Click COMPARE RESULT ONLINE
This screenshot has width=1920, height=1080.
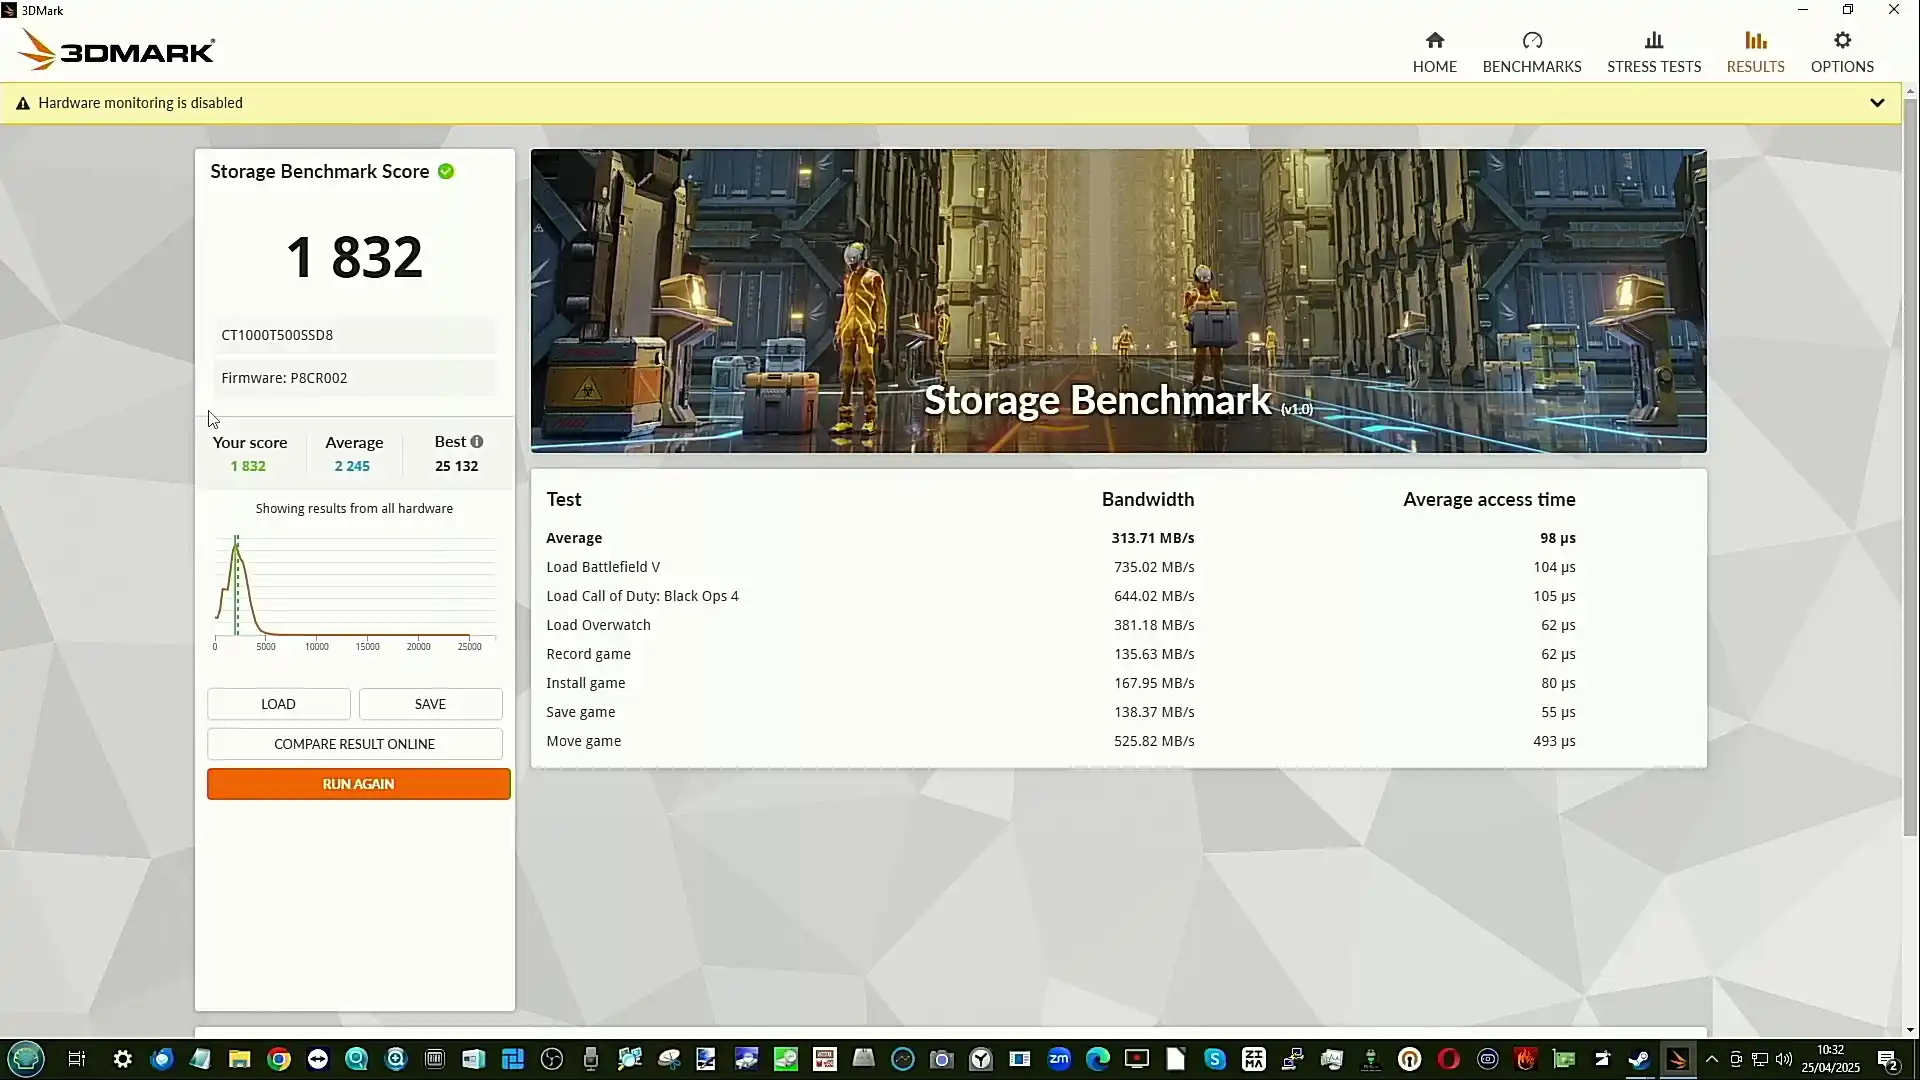pyautogui.click(x=354, y=744)
